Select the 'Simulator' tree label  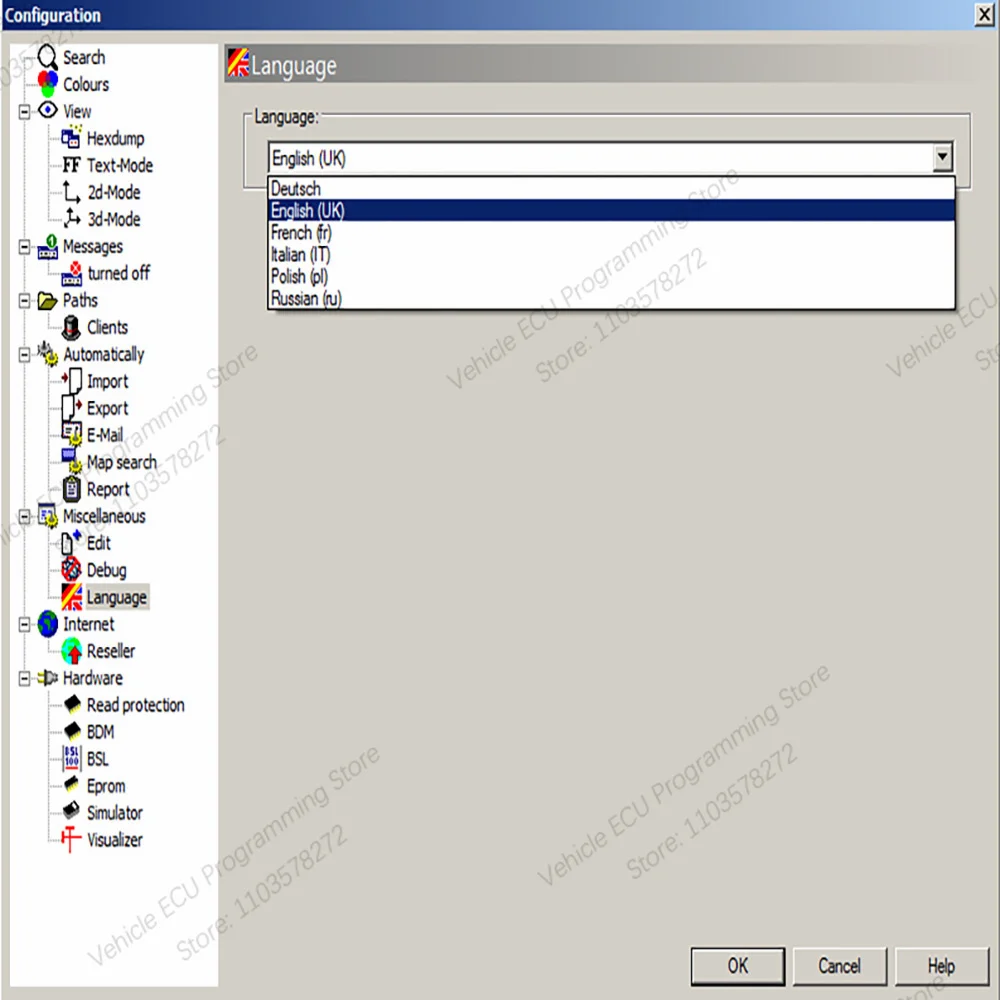115,812
